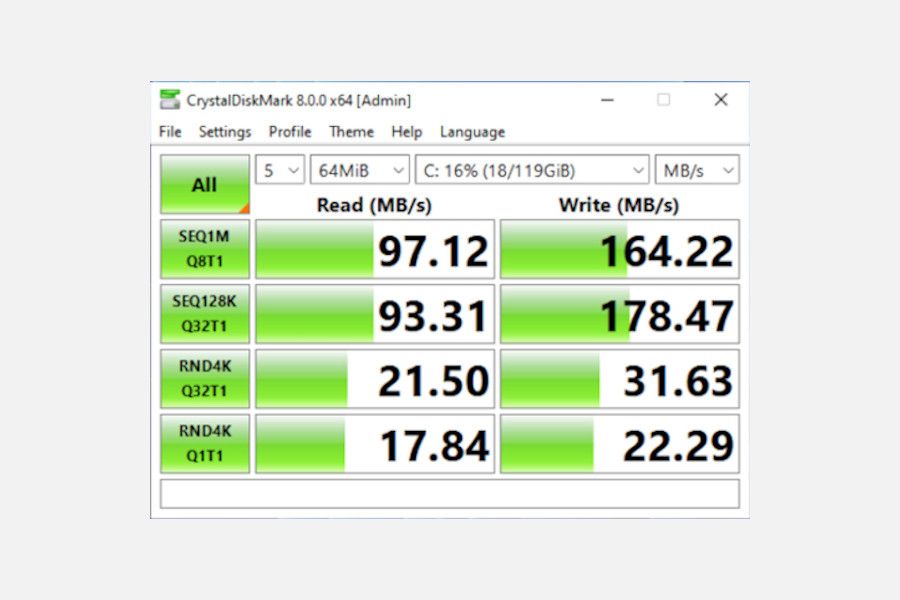Screen dimensions: 900x600
Task: Run the RND4K Q32T1 benchmark
Action: (204, 378)
